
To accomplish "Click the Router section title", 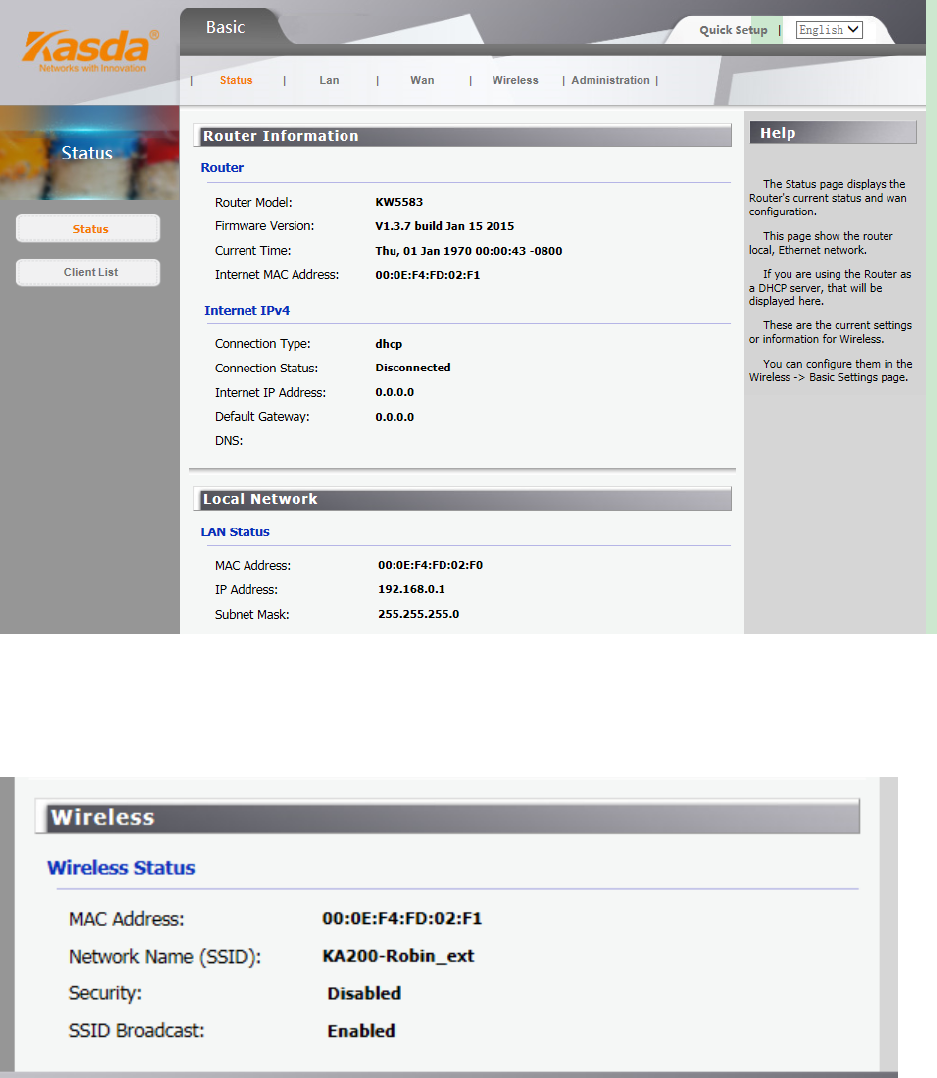I will click(222, 168).
